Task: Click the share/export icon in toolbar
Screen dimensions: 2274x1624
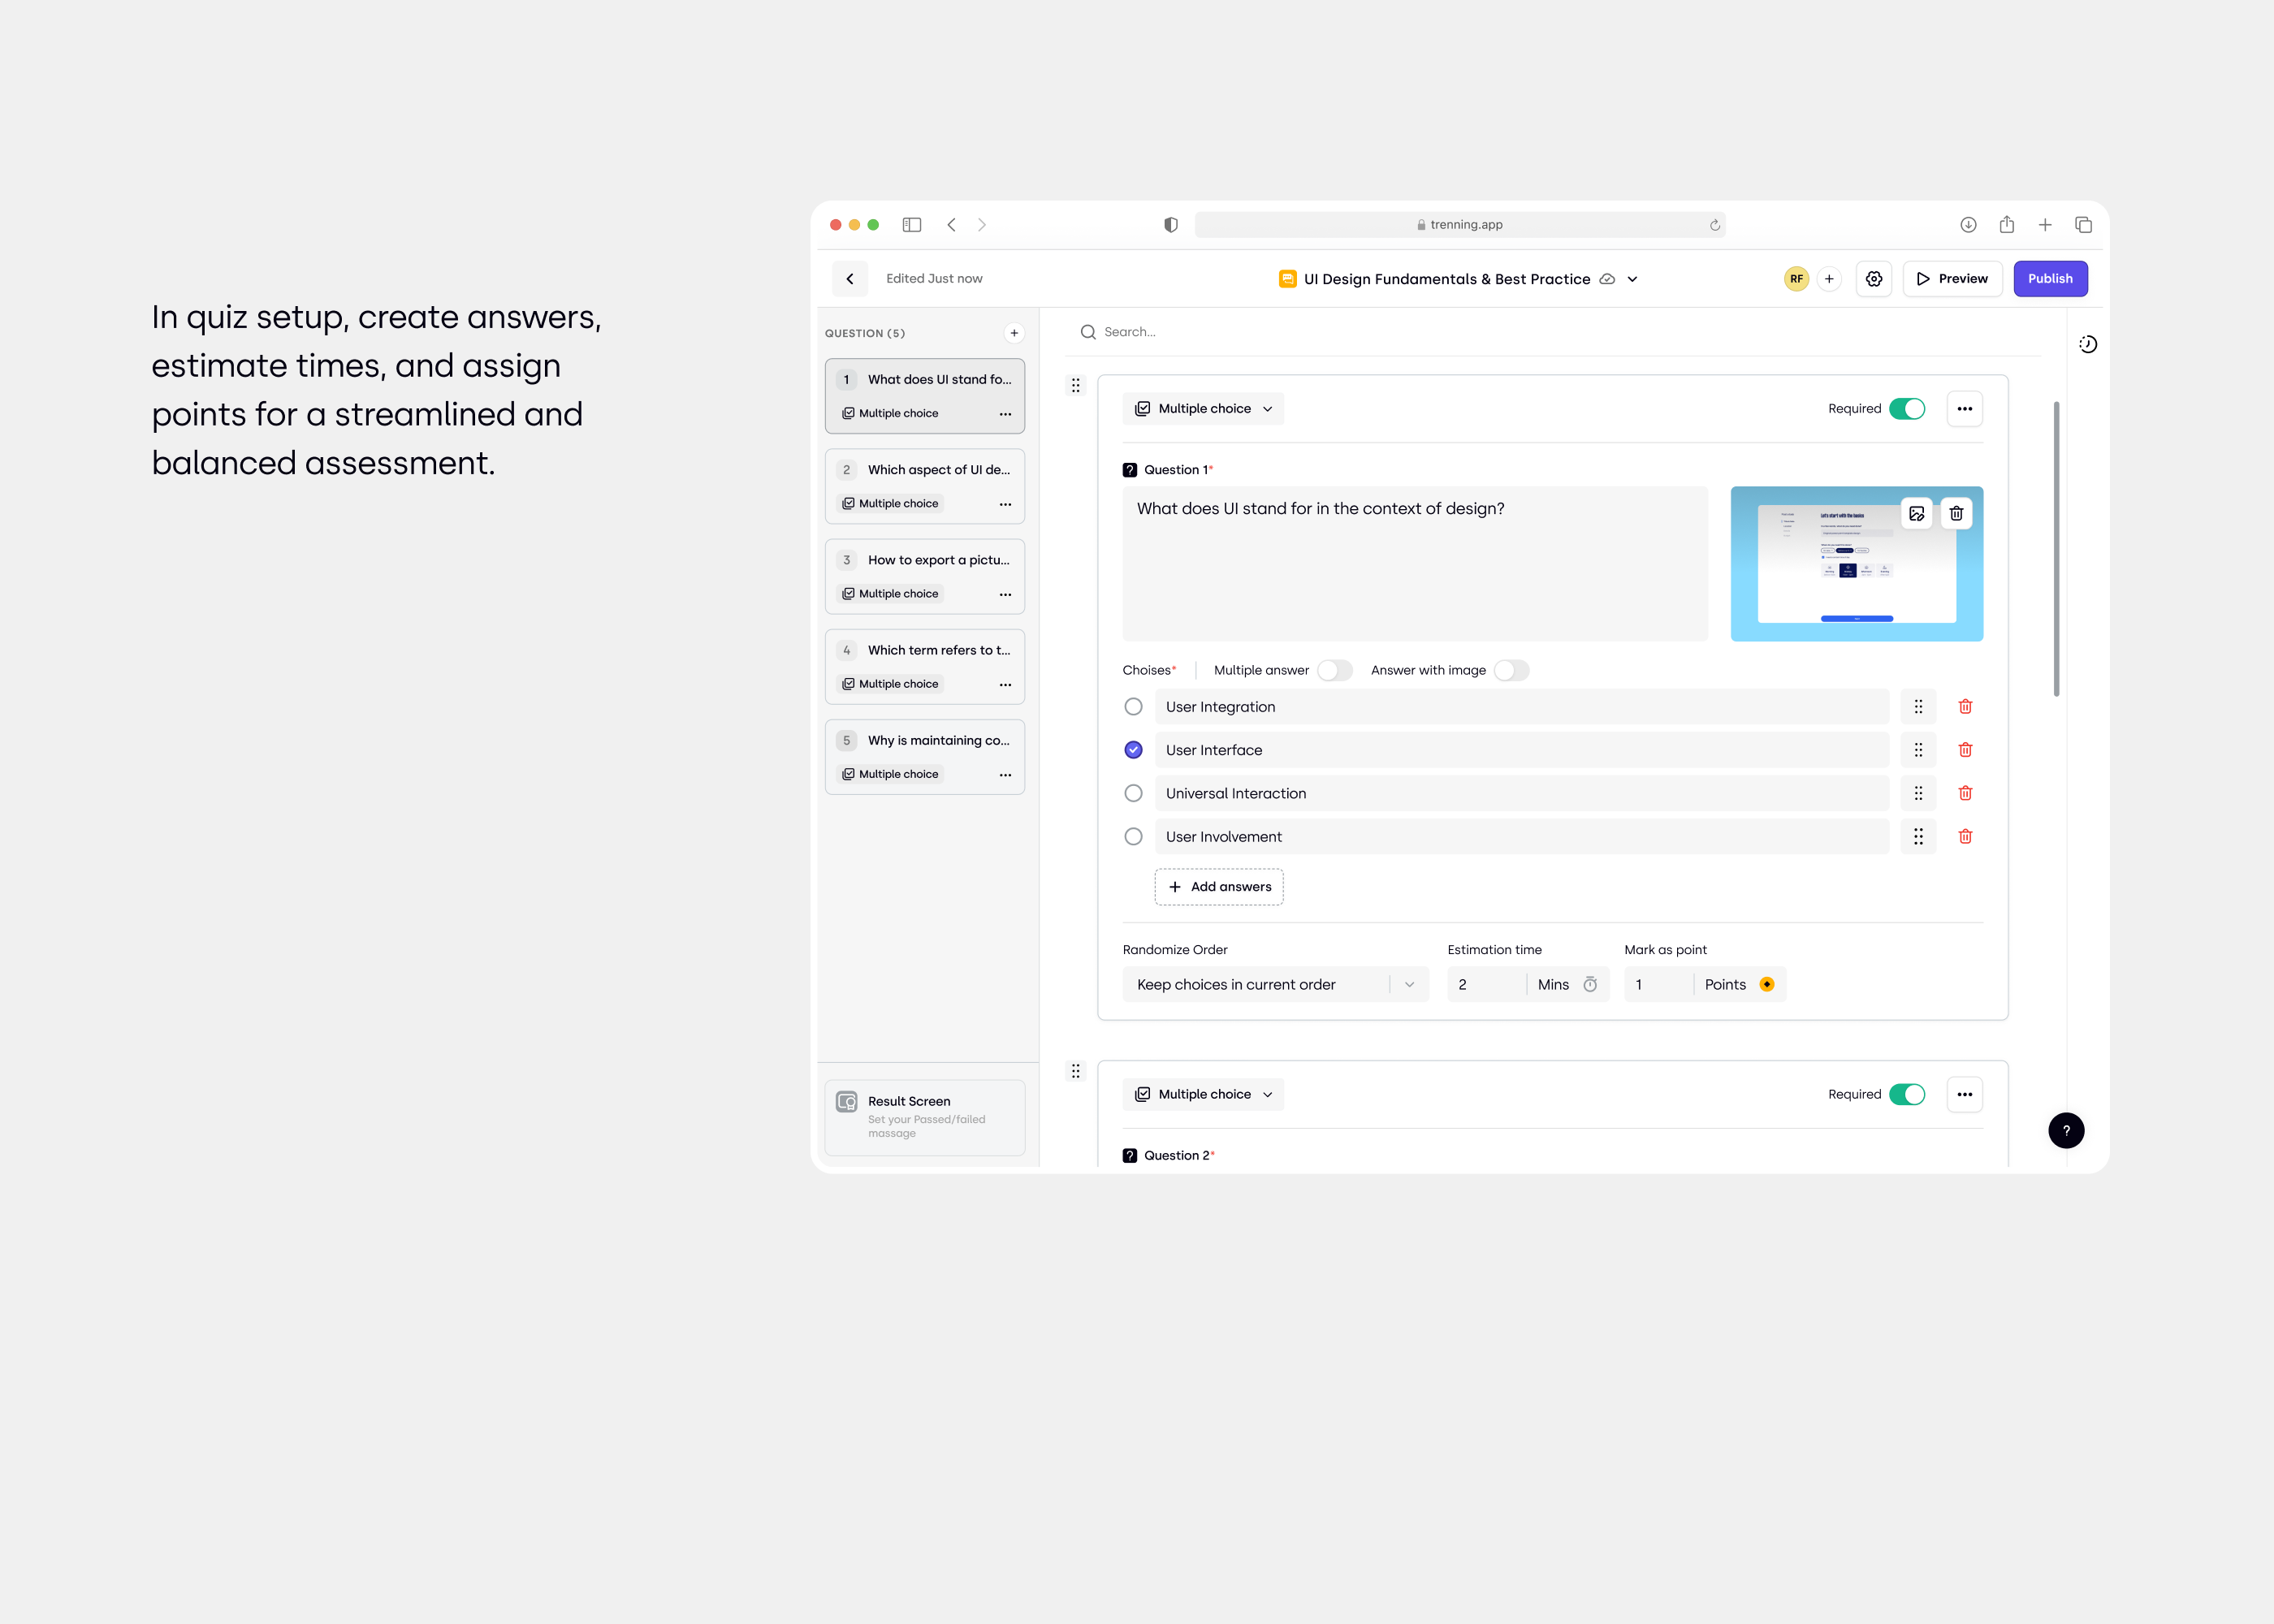Action: 2007,223
